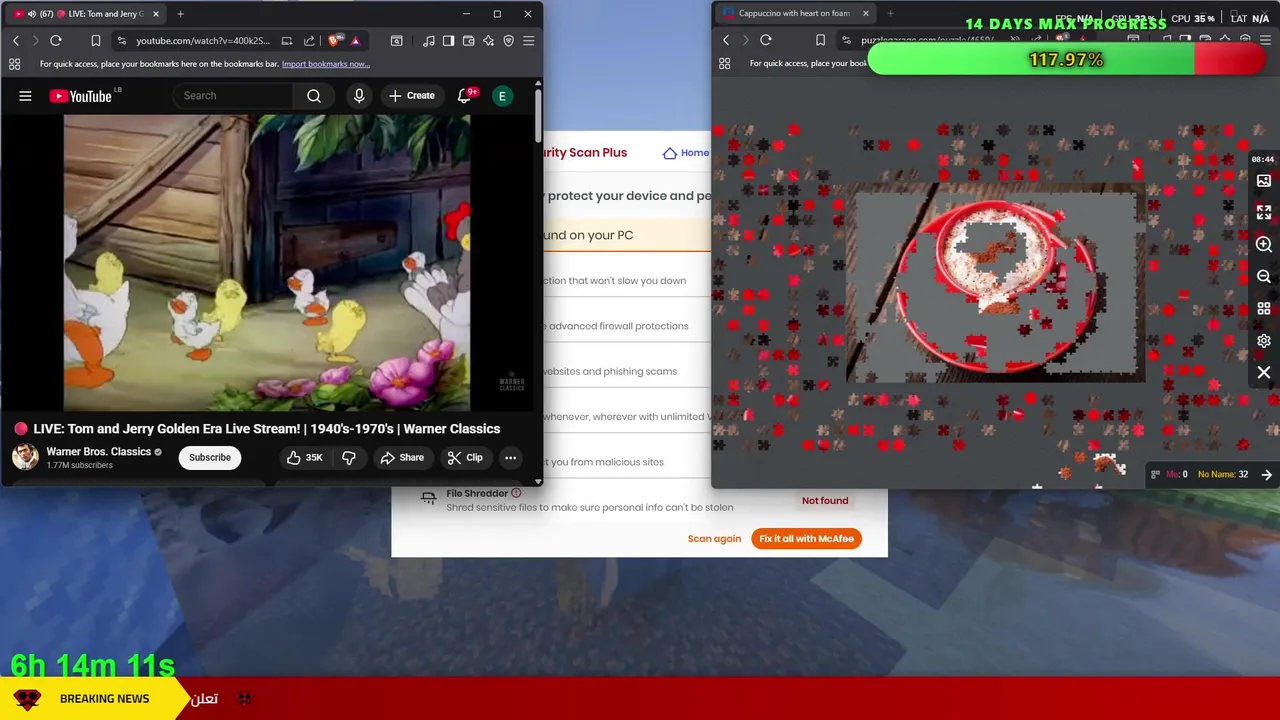This screenshot has height=720, width=1280.
Task: Open Warner Bros. Classics channel name
Action: [98, 451]
